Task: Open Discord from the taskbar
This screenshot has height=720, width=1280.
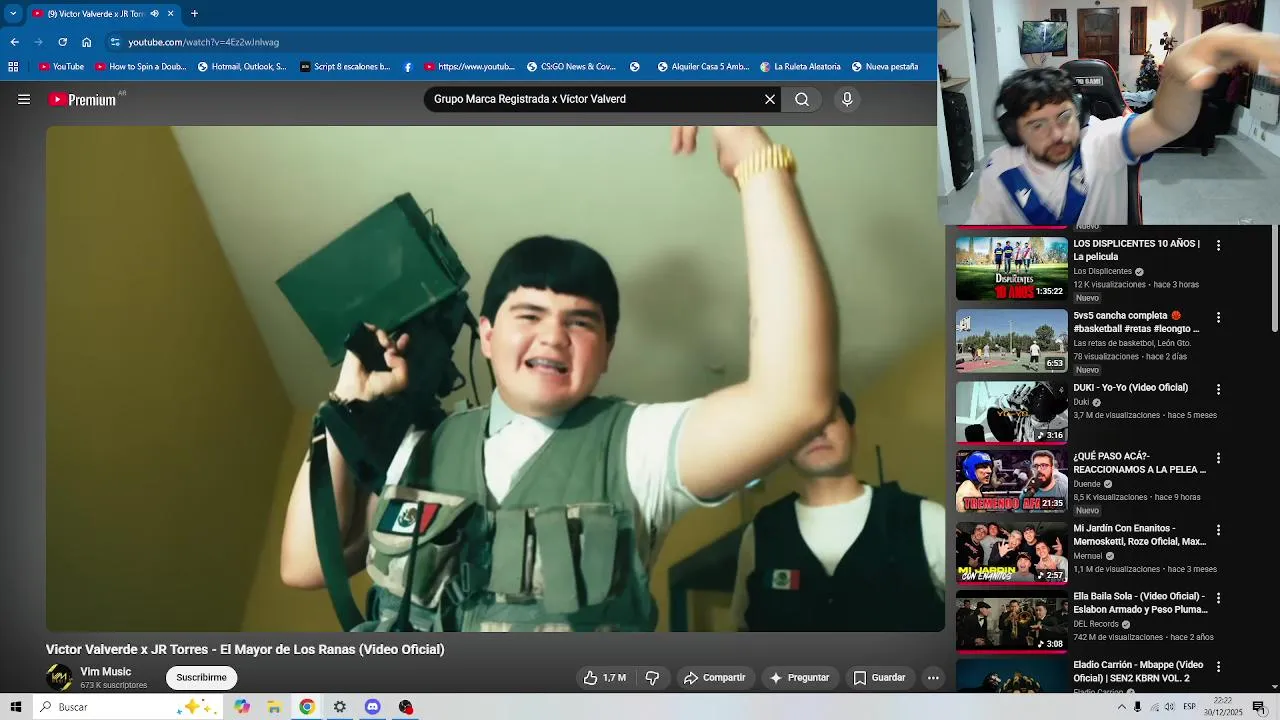Action: pyautogui.click(x=373, y=707)
